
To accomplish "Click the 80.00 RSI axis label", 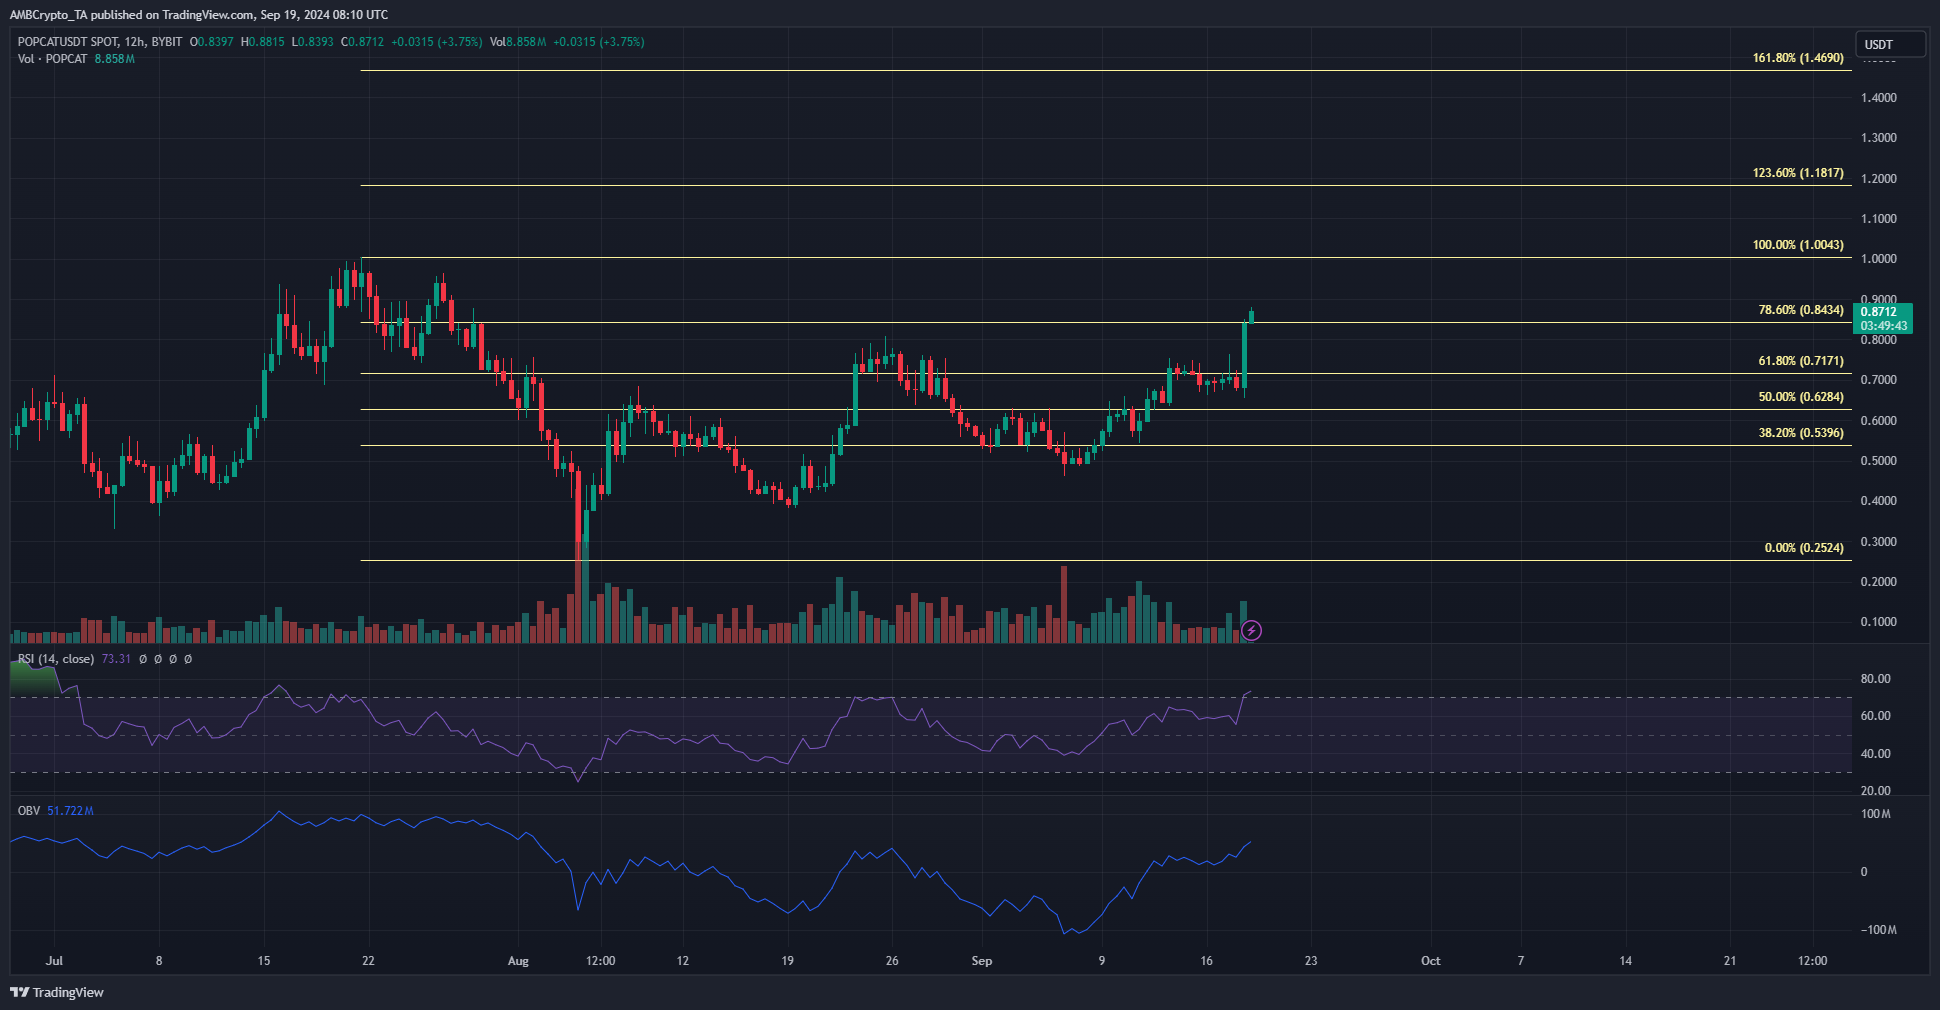I will tap(1875, 679).
